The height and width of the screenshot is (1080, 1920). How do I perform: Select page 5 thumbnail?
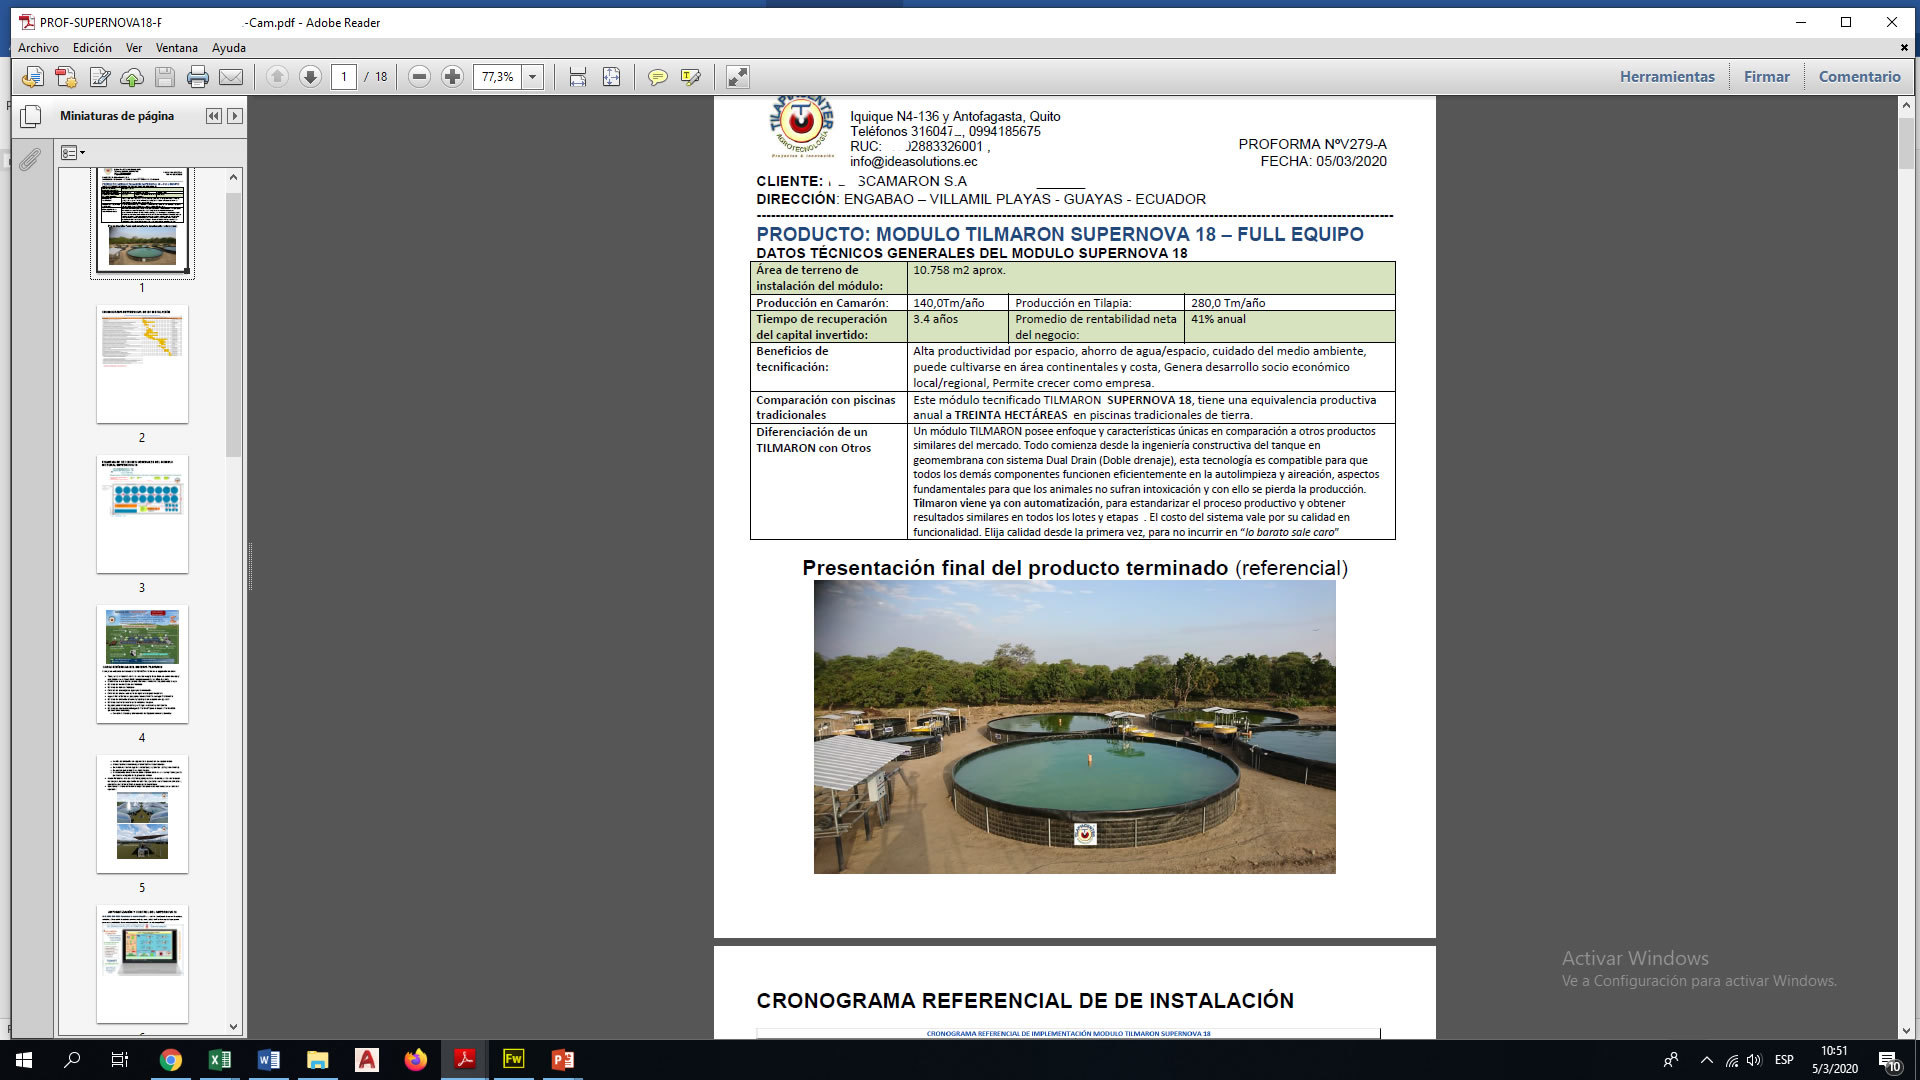click(142, 814)
